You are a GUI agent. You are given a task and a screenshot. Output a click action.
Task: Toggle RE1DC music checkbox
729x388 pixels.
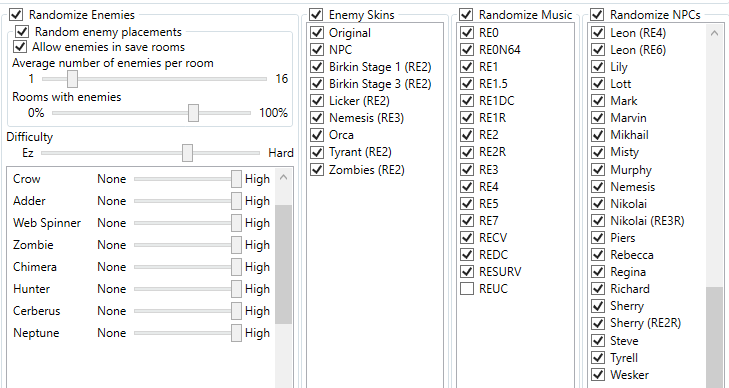point(467,101)
